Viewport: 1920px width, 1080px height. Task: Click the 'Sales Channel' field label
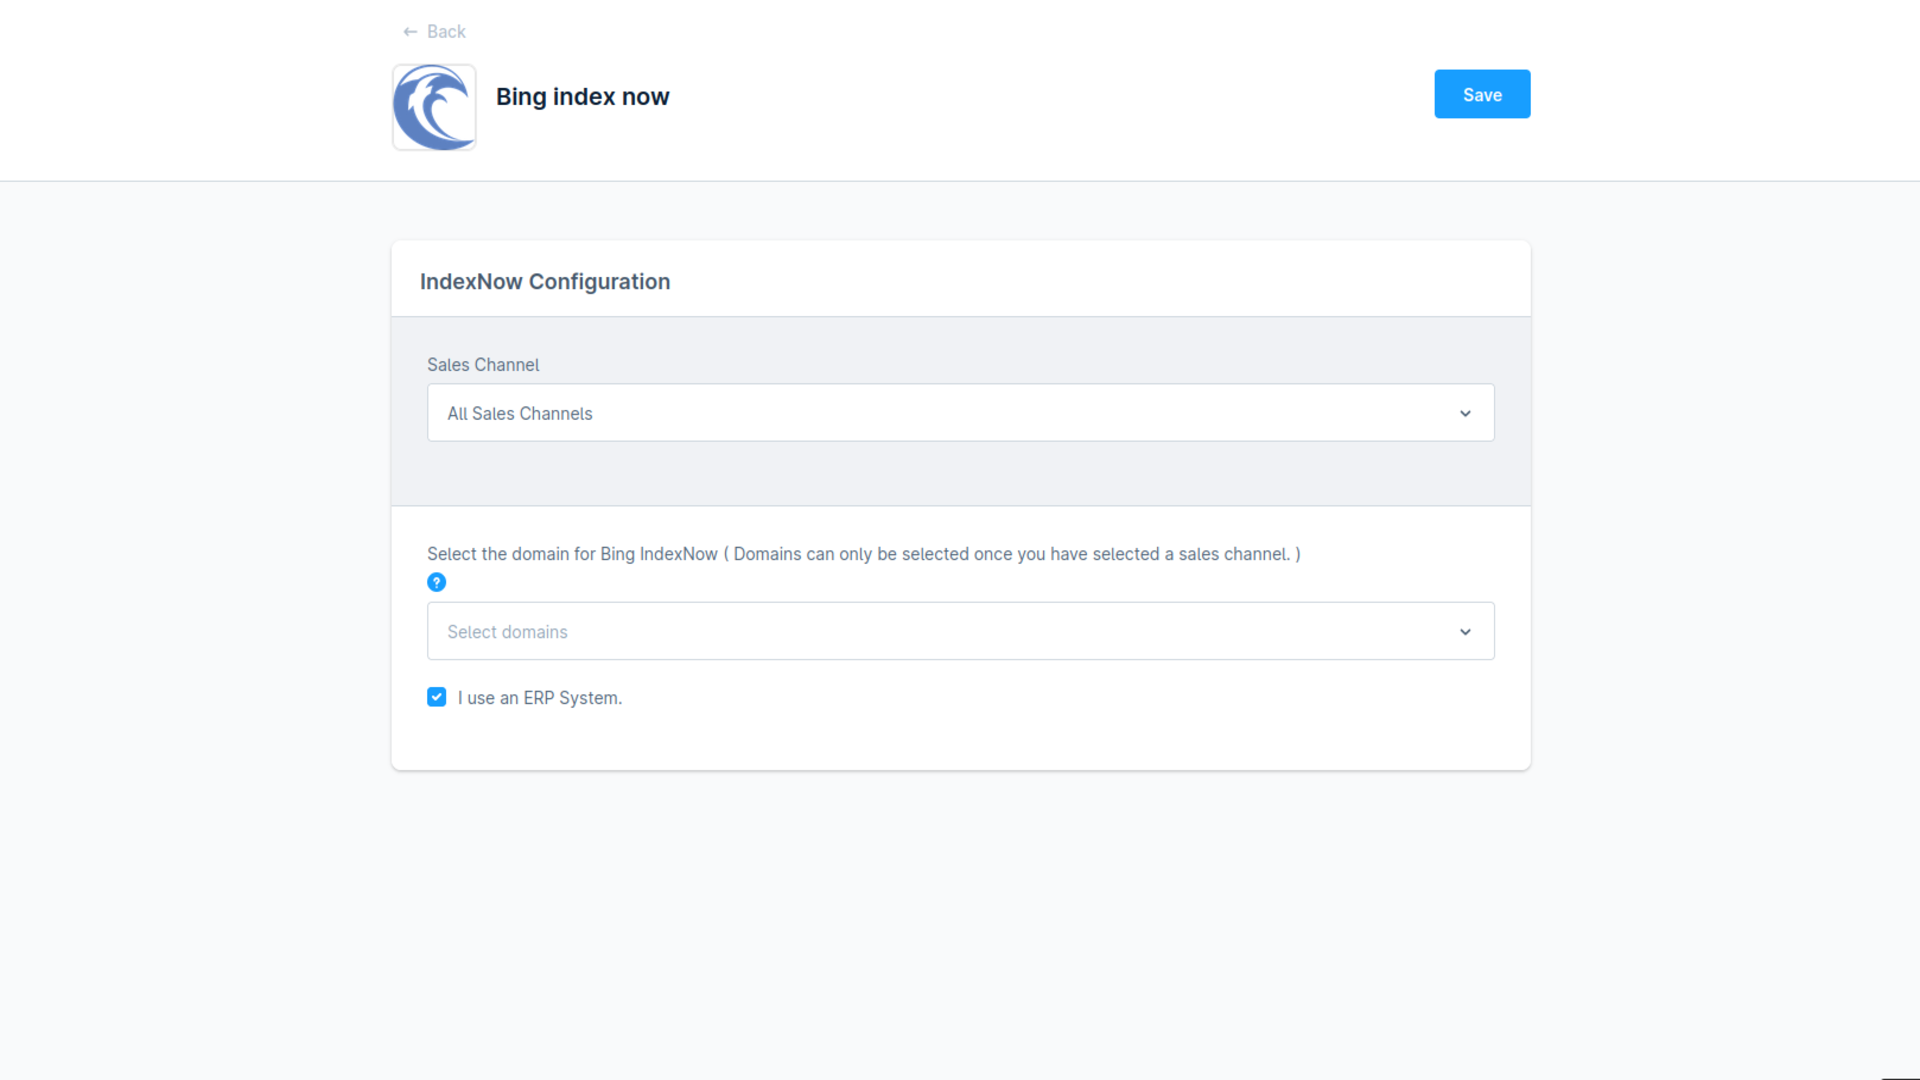pyautogui.click(x=483, y=365)
